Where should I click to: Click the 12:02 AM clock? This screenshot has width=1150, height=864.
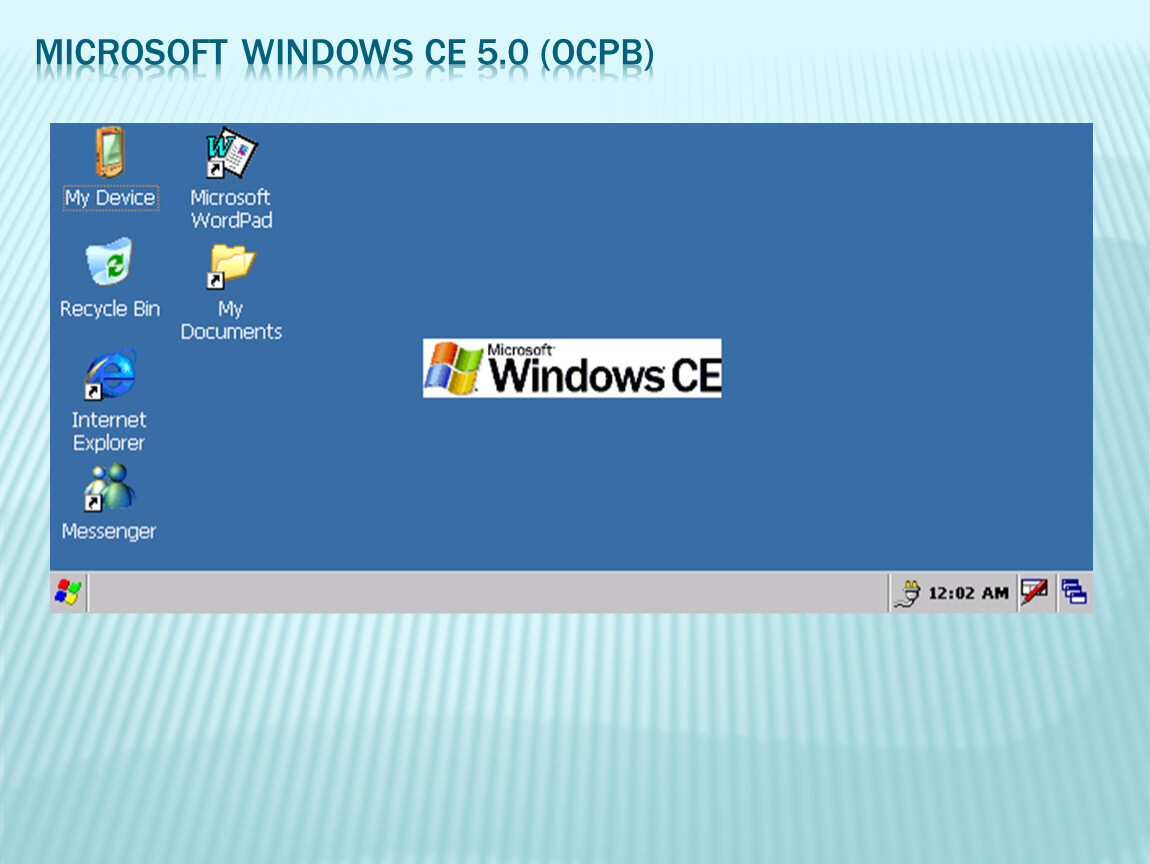[x=968, y=593]
